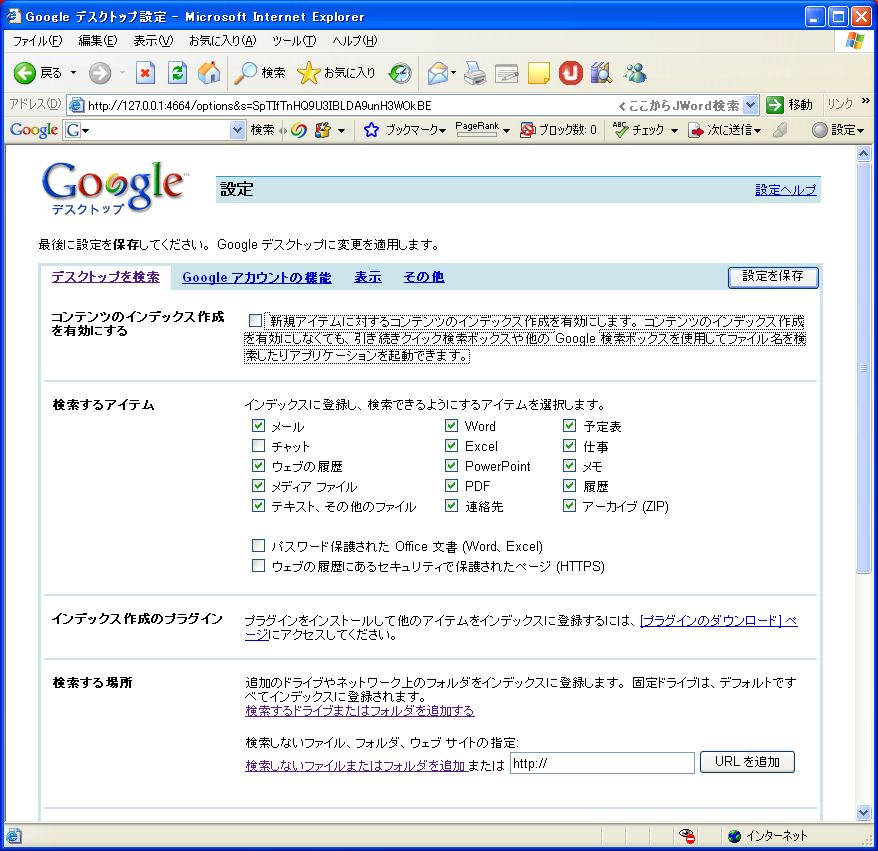Click the Google toolbar swirl icon

click(x=299, y=130)
